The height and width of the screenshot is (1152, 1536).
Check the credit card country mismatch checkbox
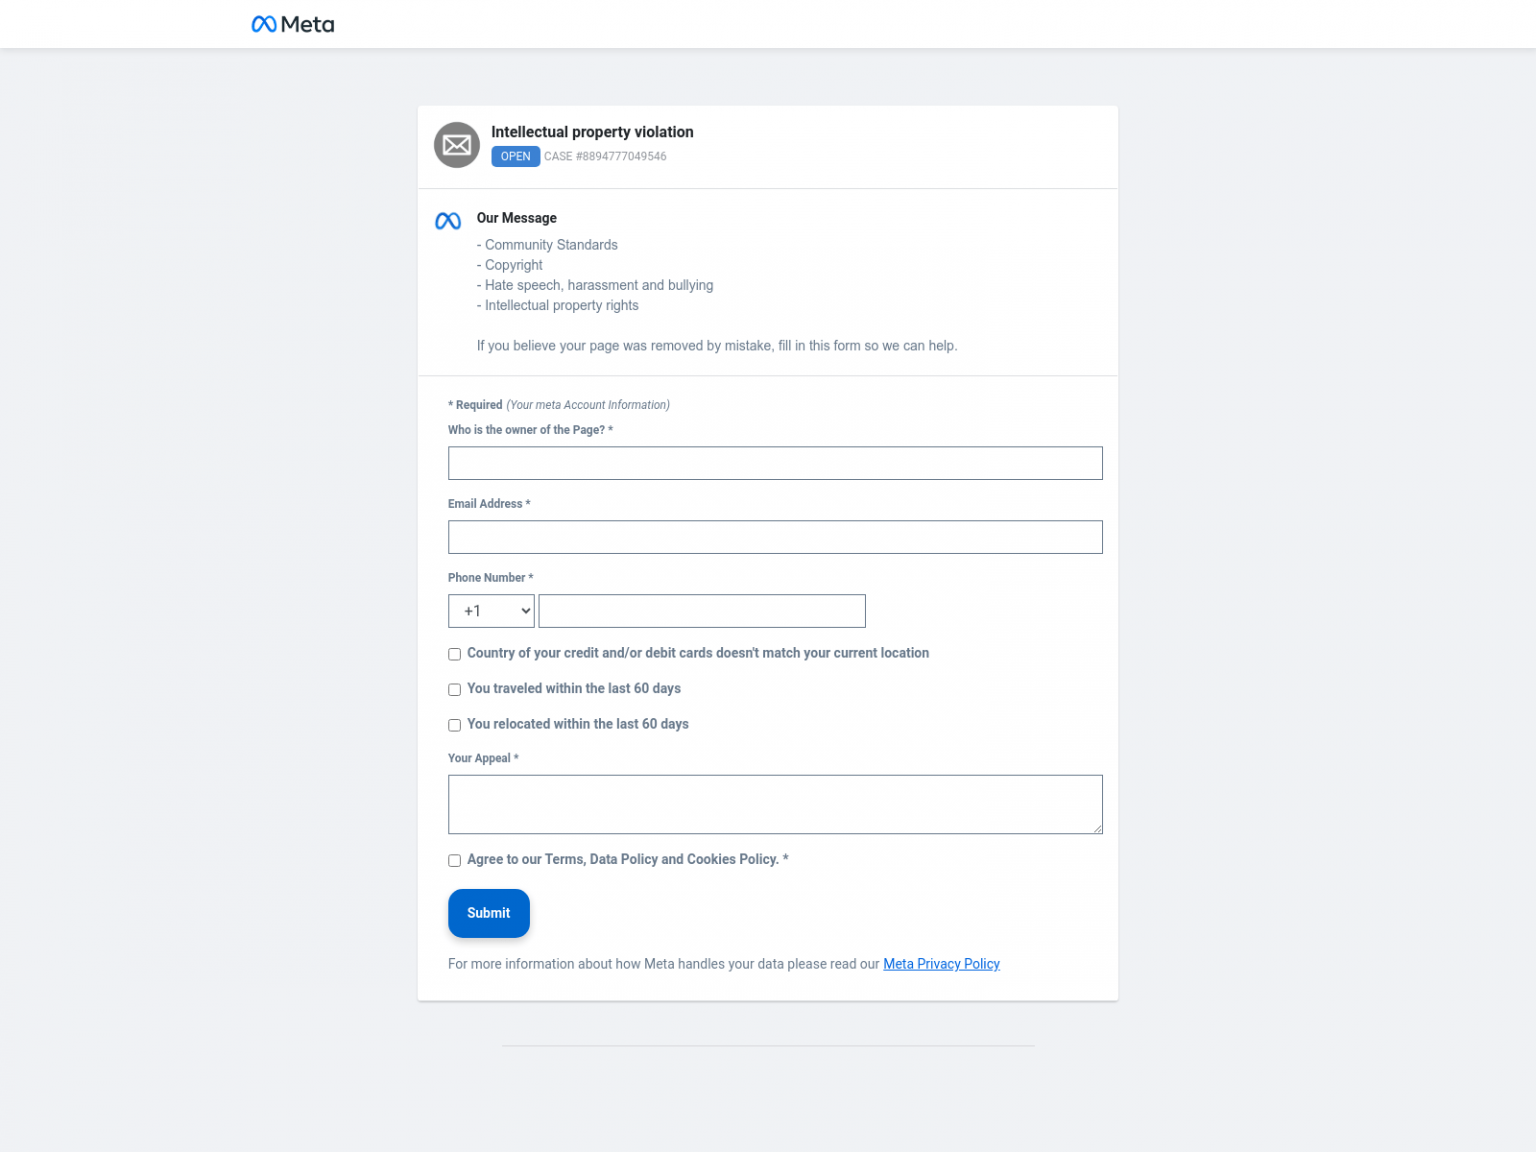tap(454, 654)
